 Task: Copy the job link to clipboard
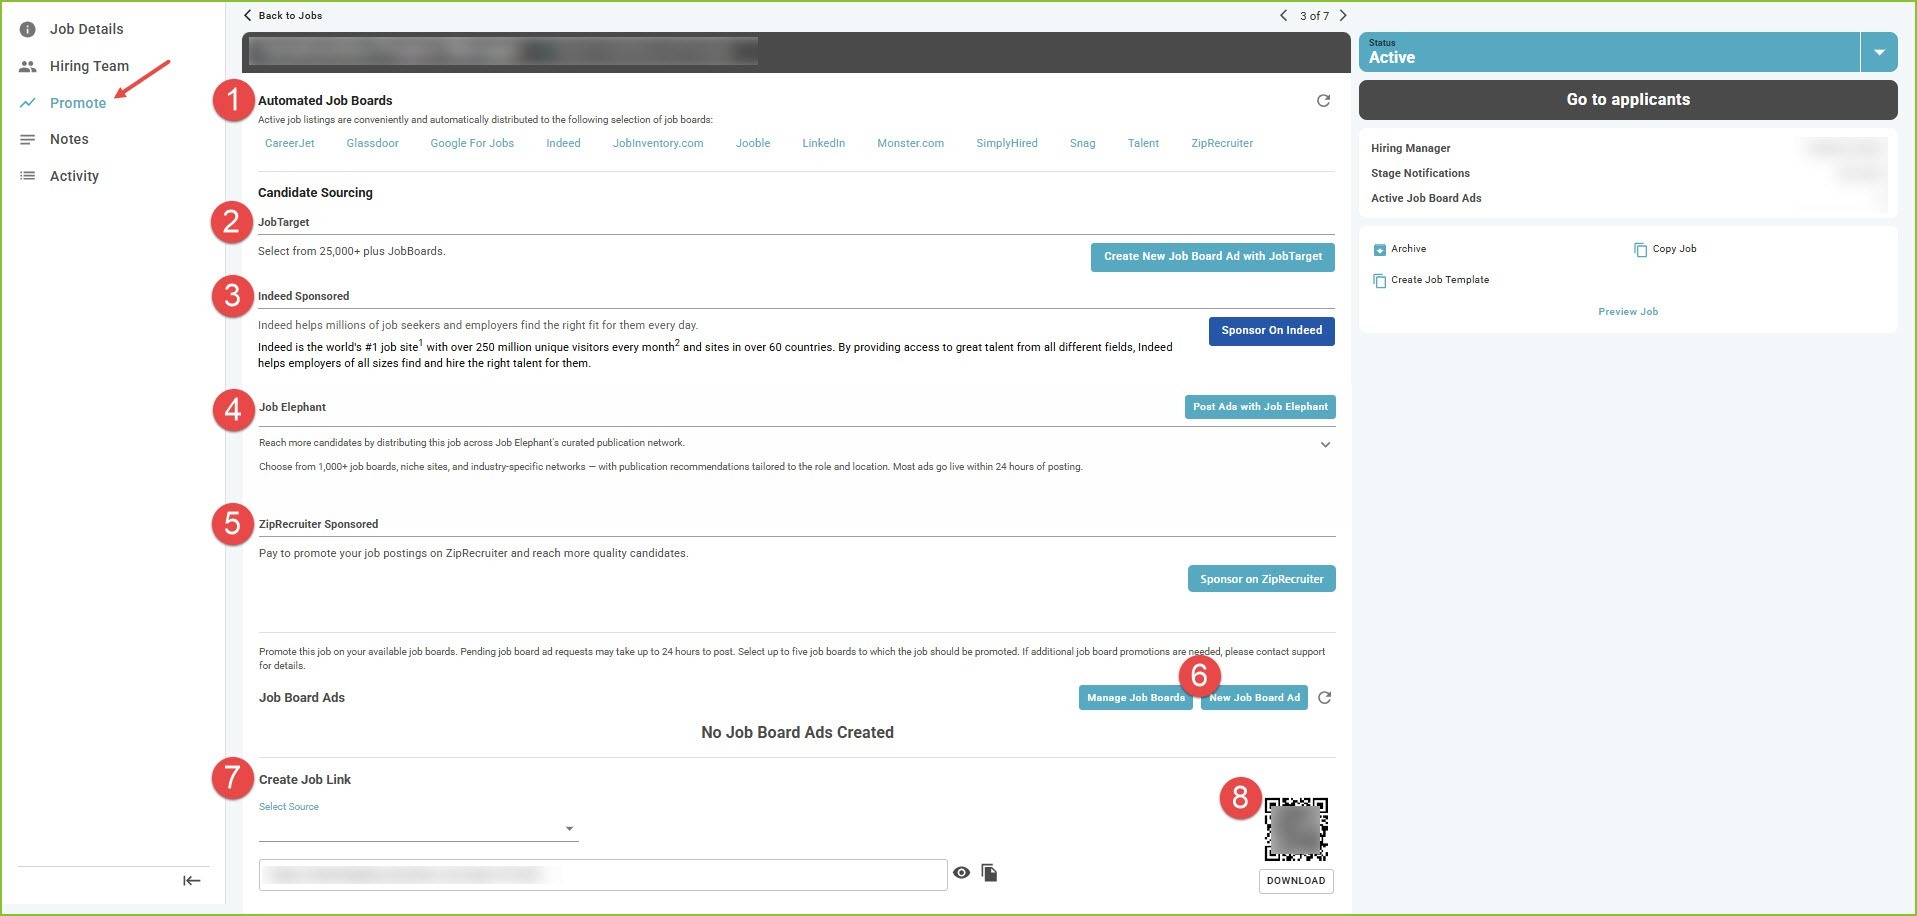coord(989,873)
